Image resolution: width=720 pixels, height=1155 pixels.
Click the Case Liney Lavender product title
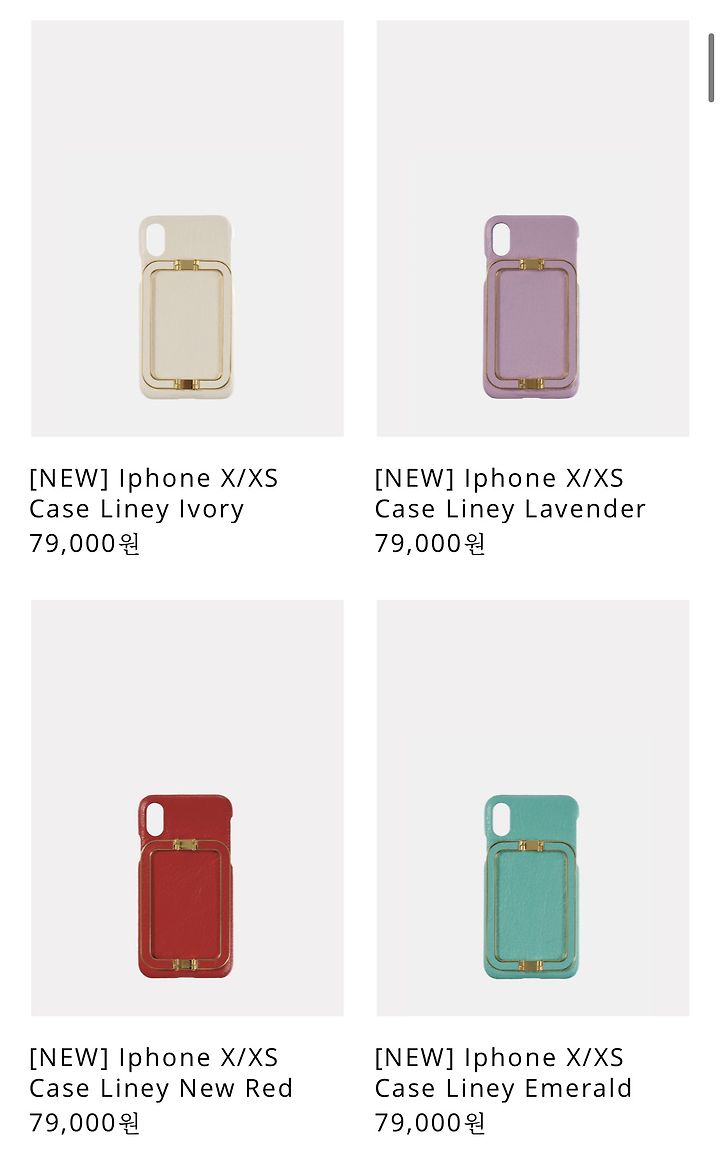tap(510, 494)
